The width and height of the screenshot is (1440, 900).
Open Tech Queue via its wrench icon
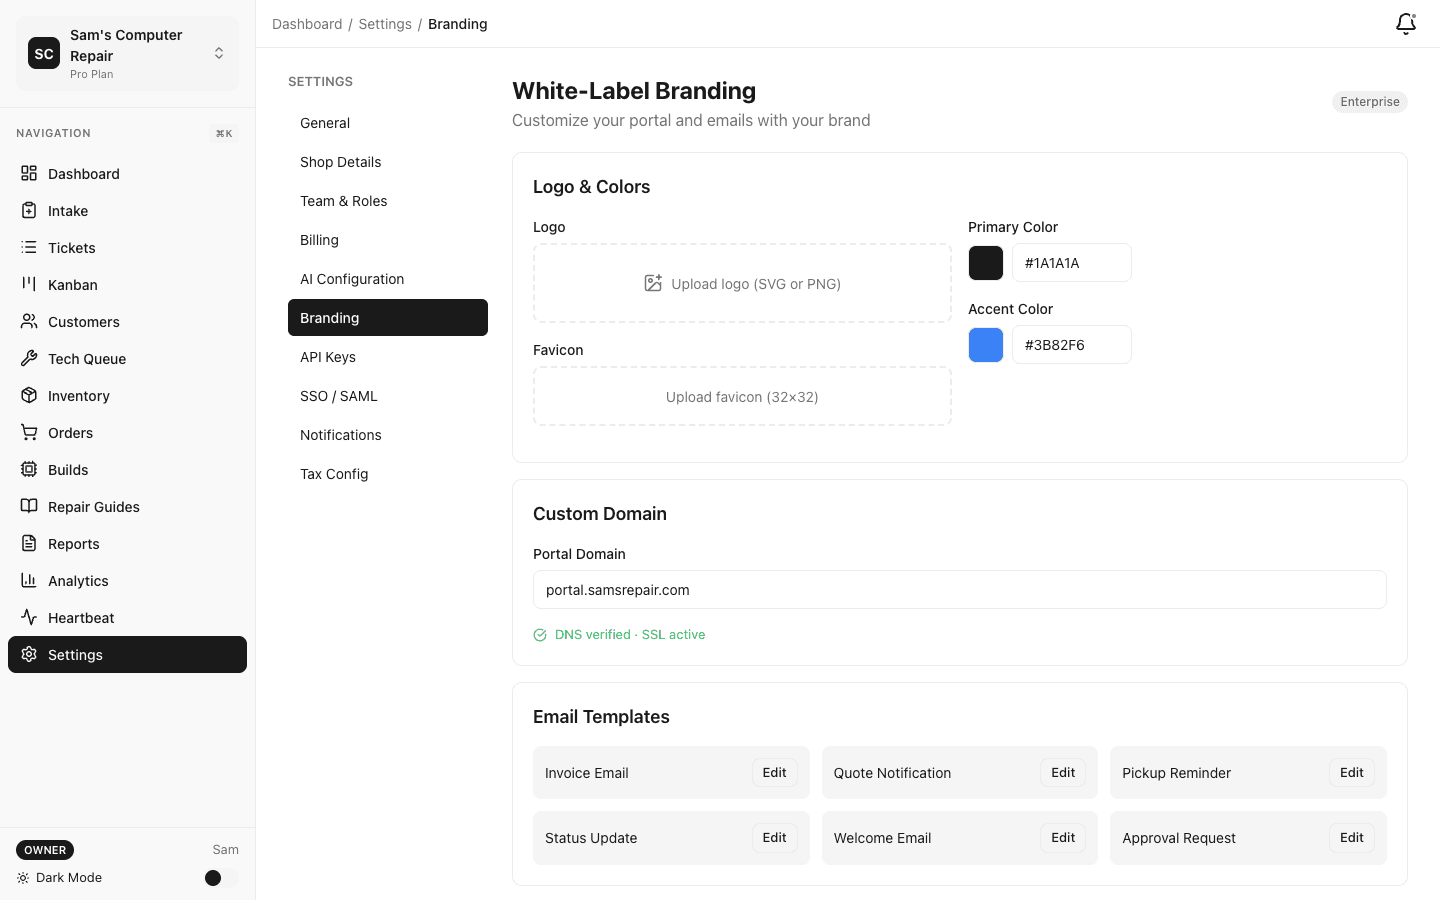point(30,358)
